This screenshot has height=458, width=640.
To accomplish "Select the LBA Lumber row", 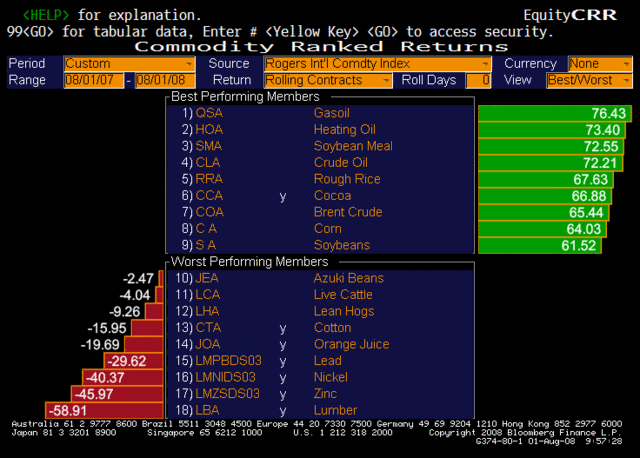I will pos(320,410).
